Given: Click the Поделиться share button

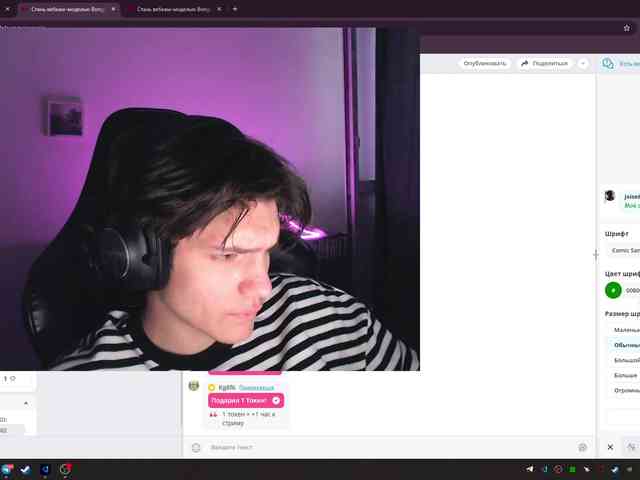Looking at the screenshot, I should pyautogui.click(x=545, y=64).
